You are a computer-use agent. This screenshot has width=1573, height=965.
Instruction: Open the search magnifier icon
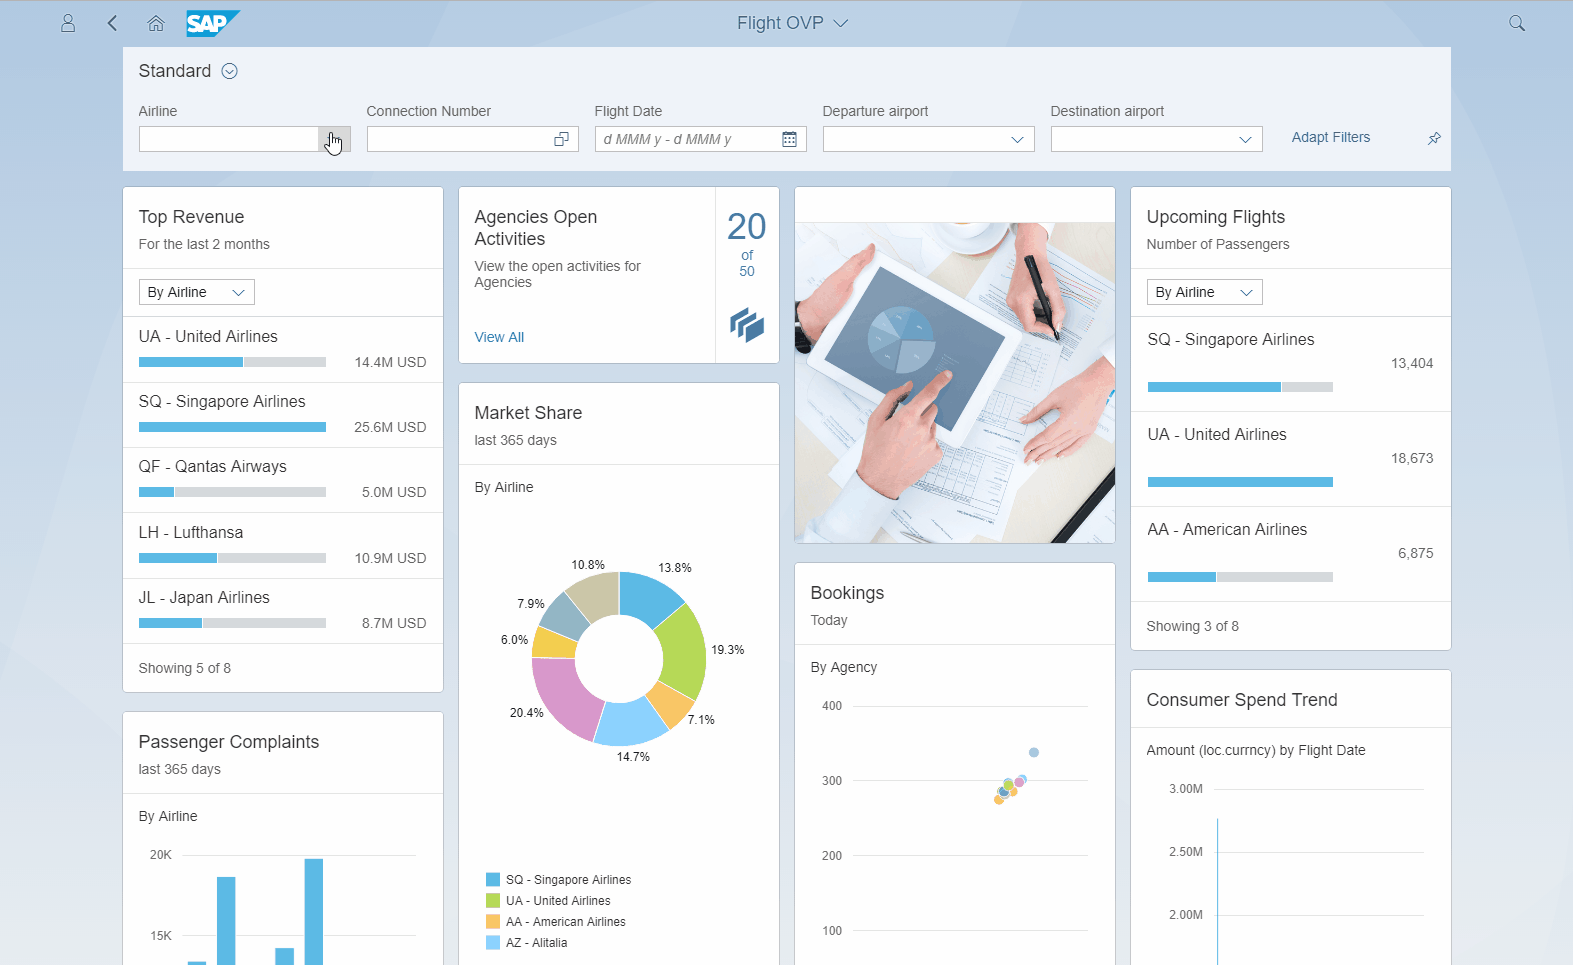(x=1517, y=23)
